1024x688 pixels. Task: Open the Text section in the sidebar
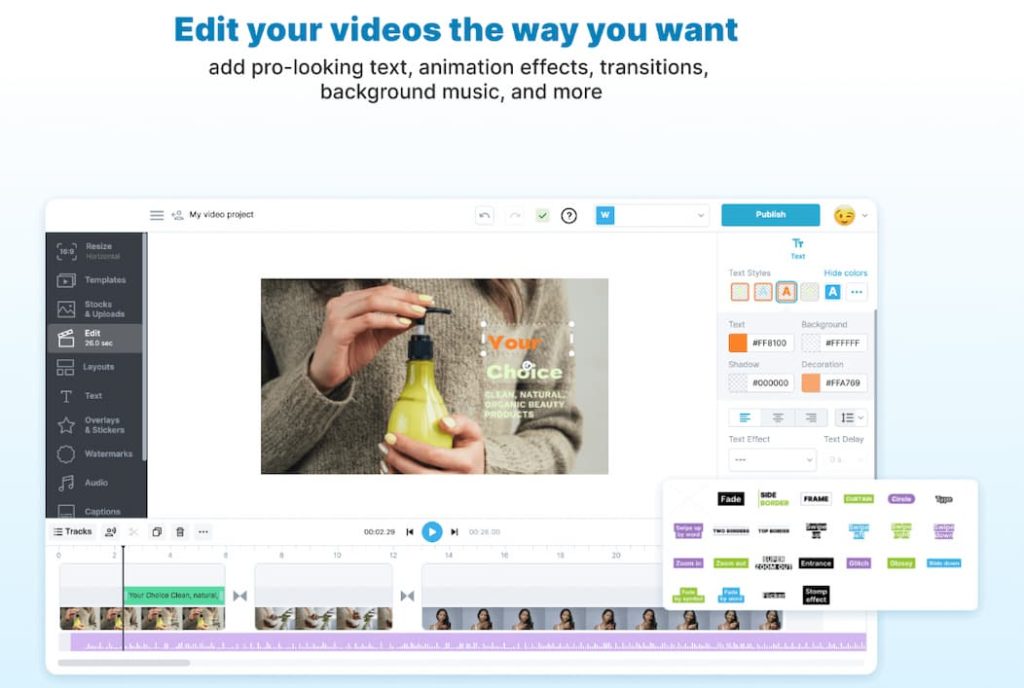pos(95,396)
